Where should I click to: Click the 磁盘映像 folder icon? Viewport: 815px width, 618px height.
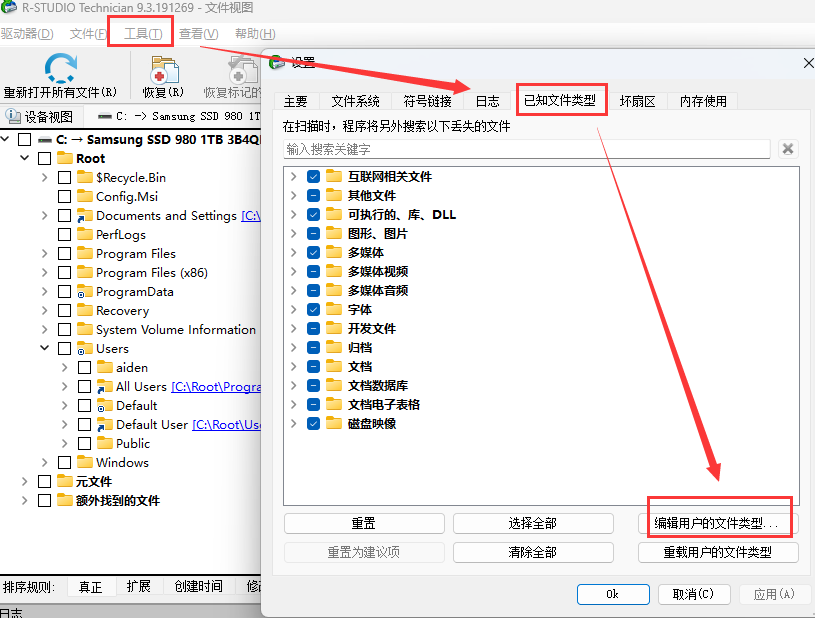click(334, 424)
